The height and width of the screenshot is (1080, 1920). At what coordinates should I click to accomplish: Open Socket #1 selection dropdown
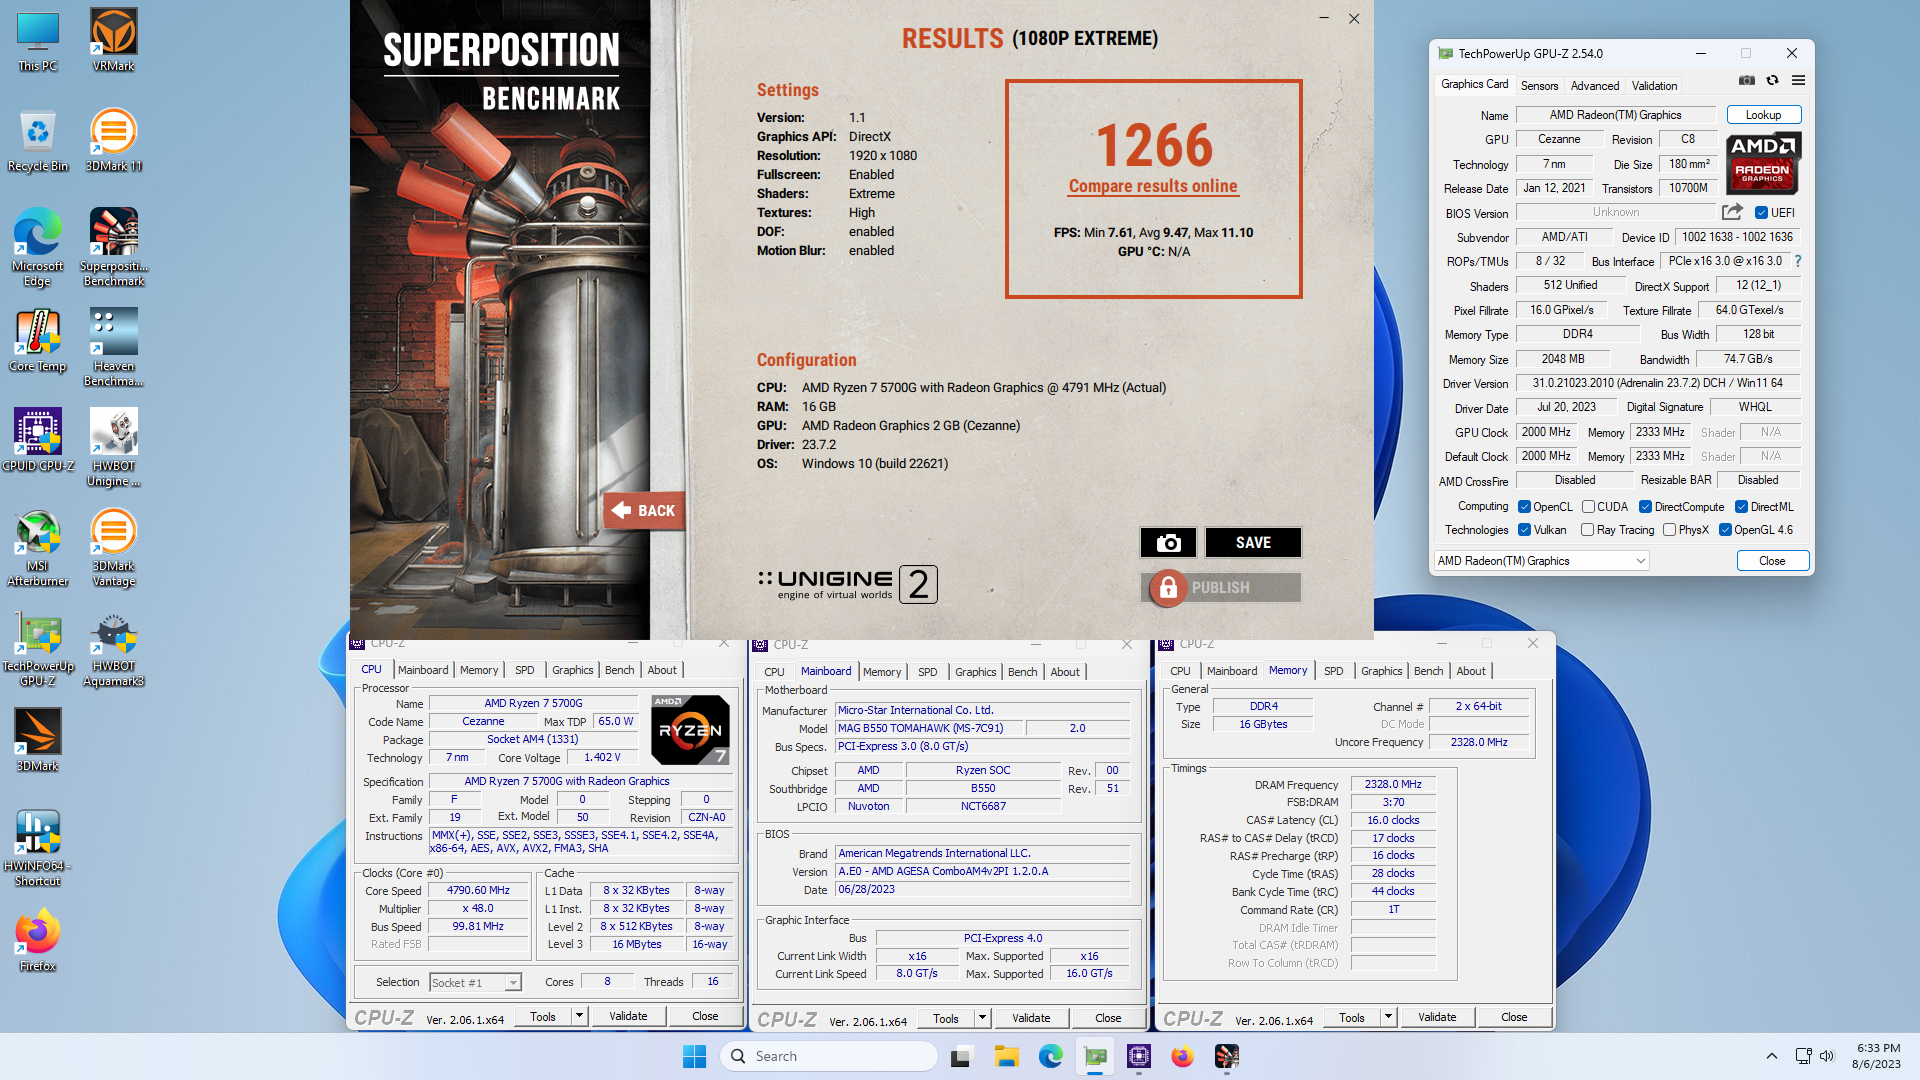[x=476, y=982]
